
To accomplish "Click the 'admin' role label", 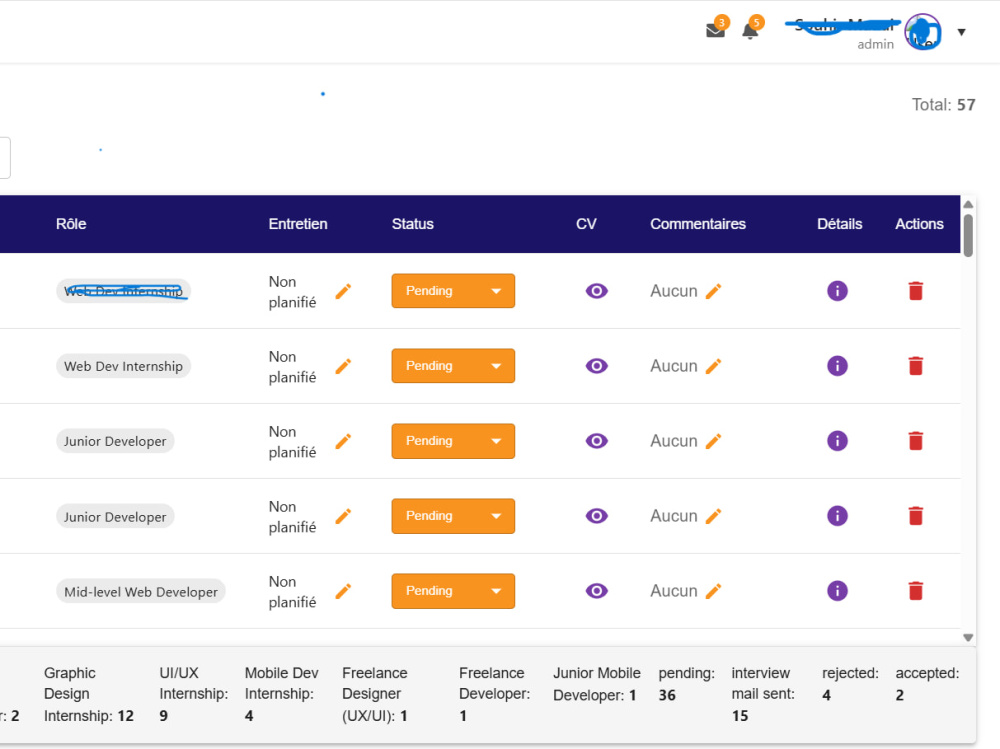I will 875,44.
